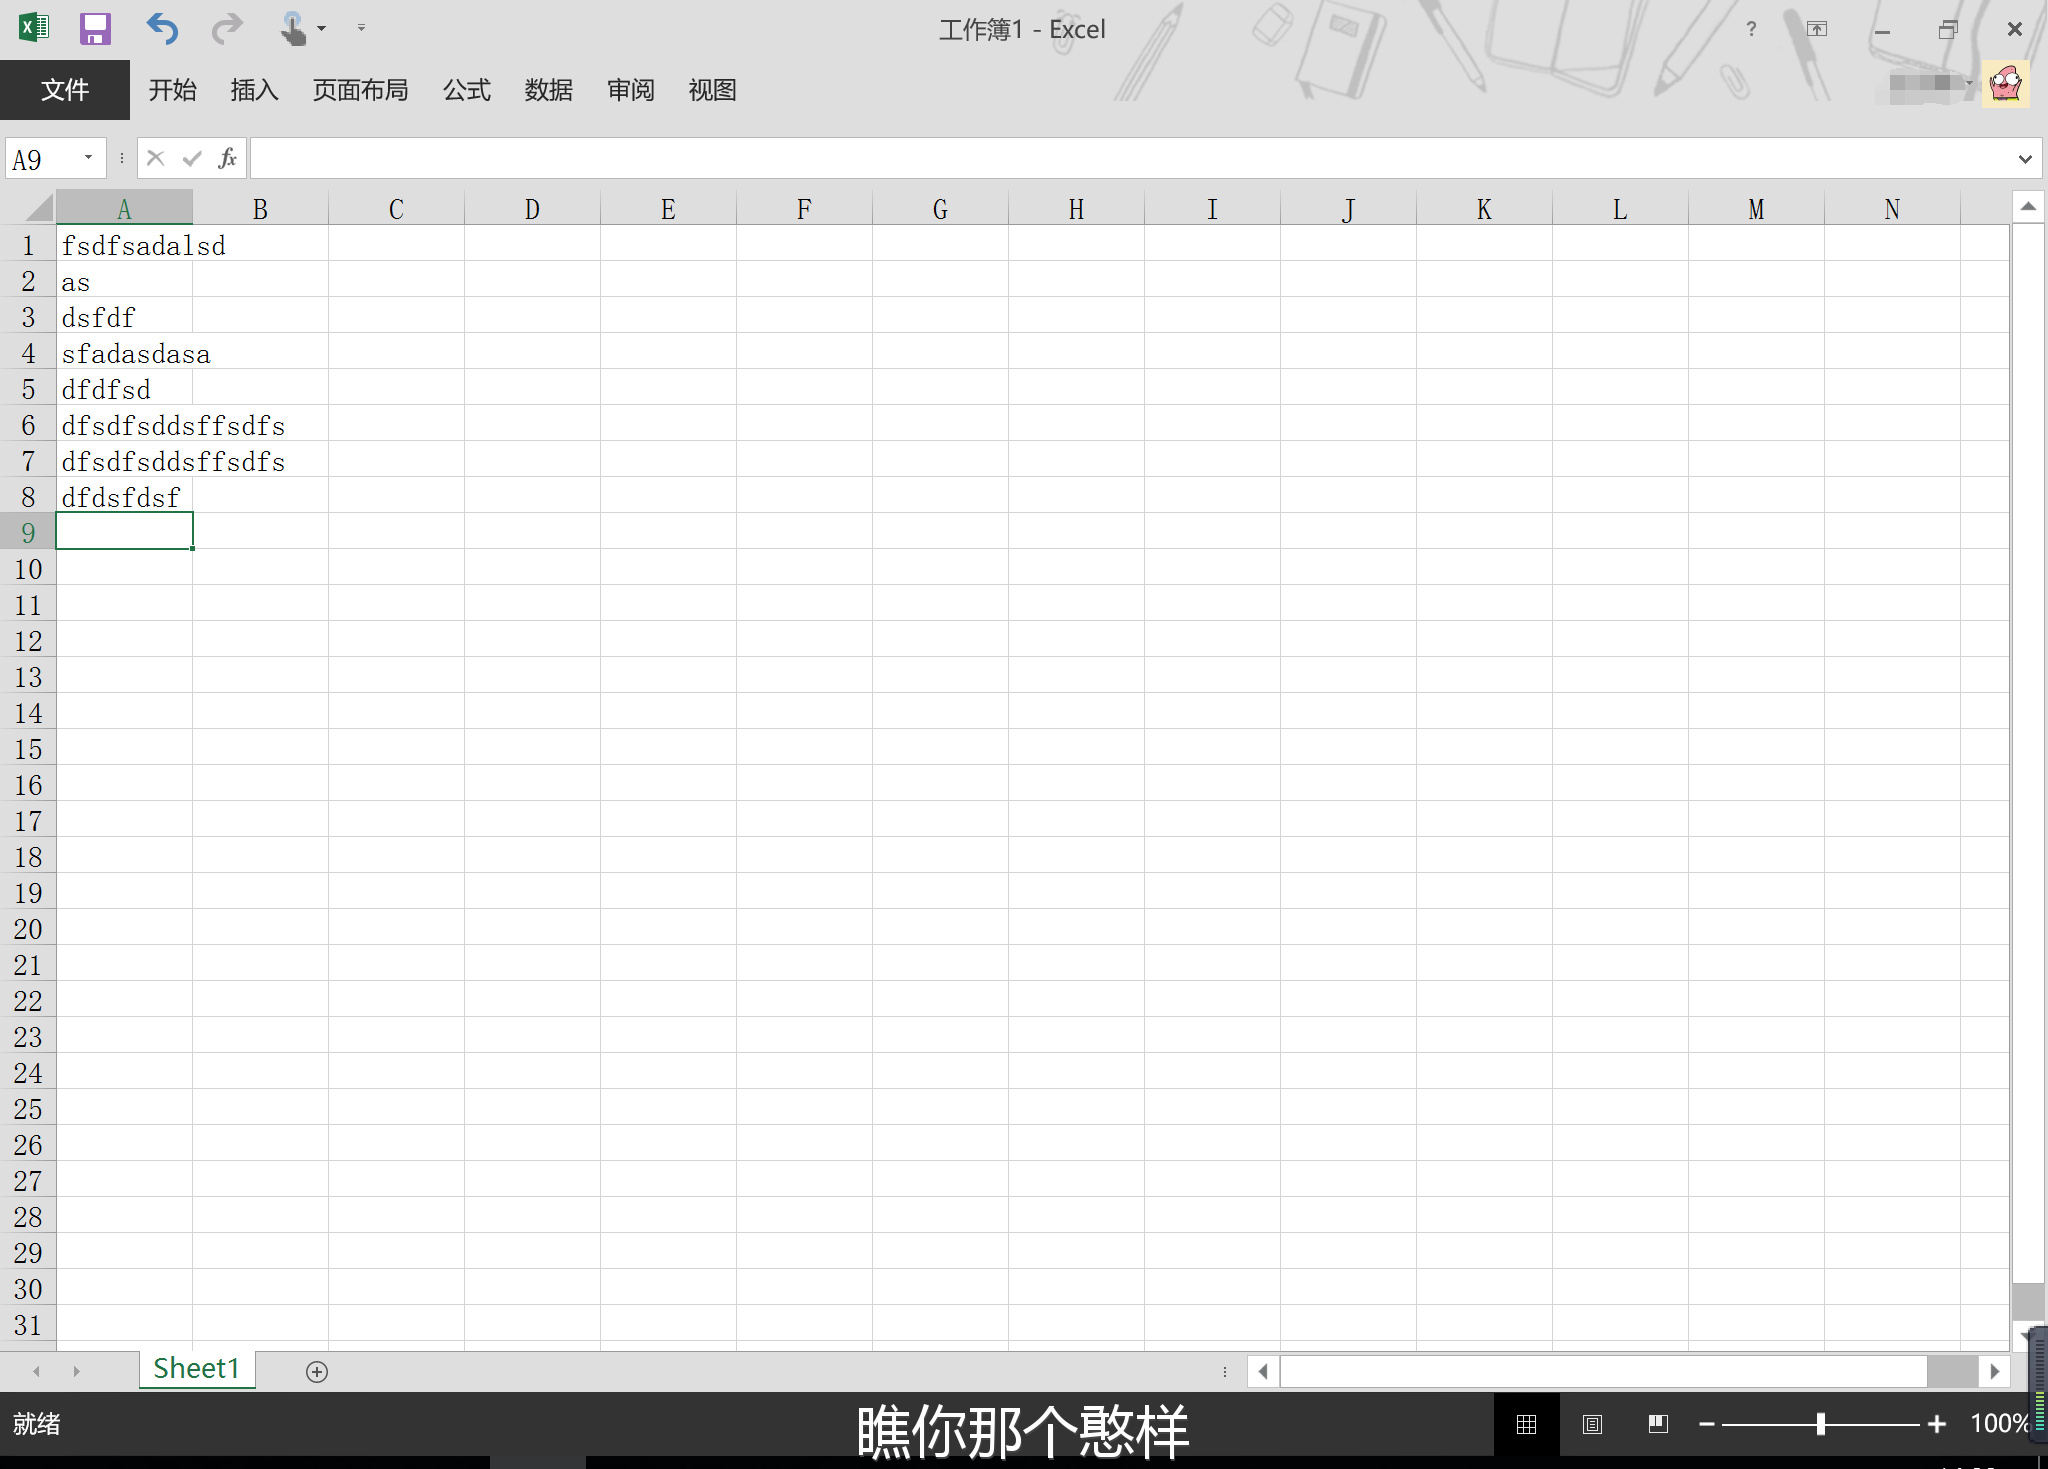Click the user avatar picture
Screen dimensions: 2048x1469
click(2006, 84)
